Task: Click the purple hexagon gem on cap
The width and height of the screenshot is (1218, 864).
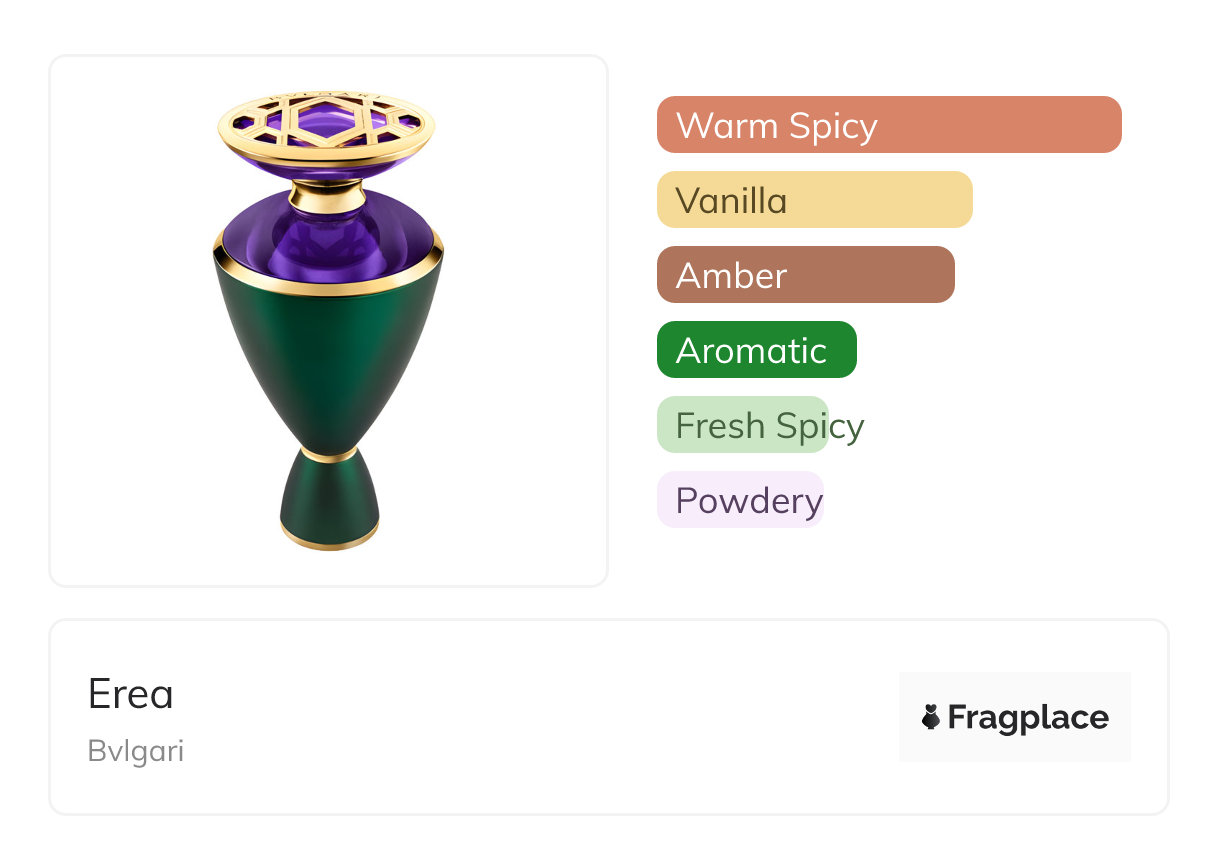Action: pos(327,119)
